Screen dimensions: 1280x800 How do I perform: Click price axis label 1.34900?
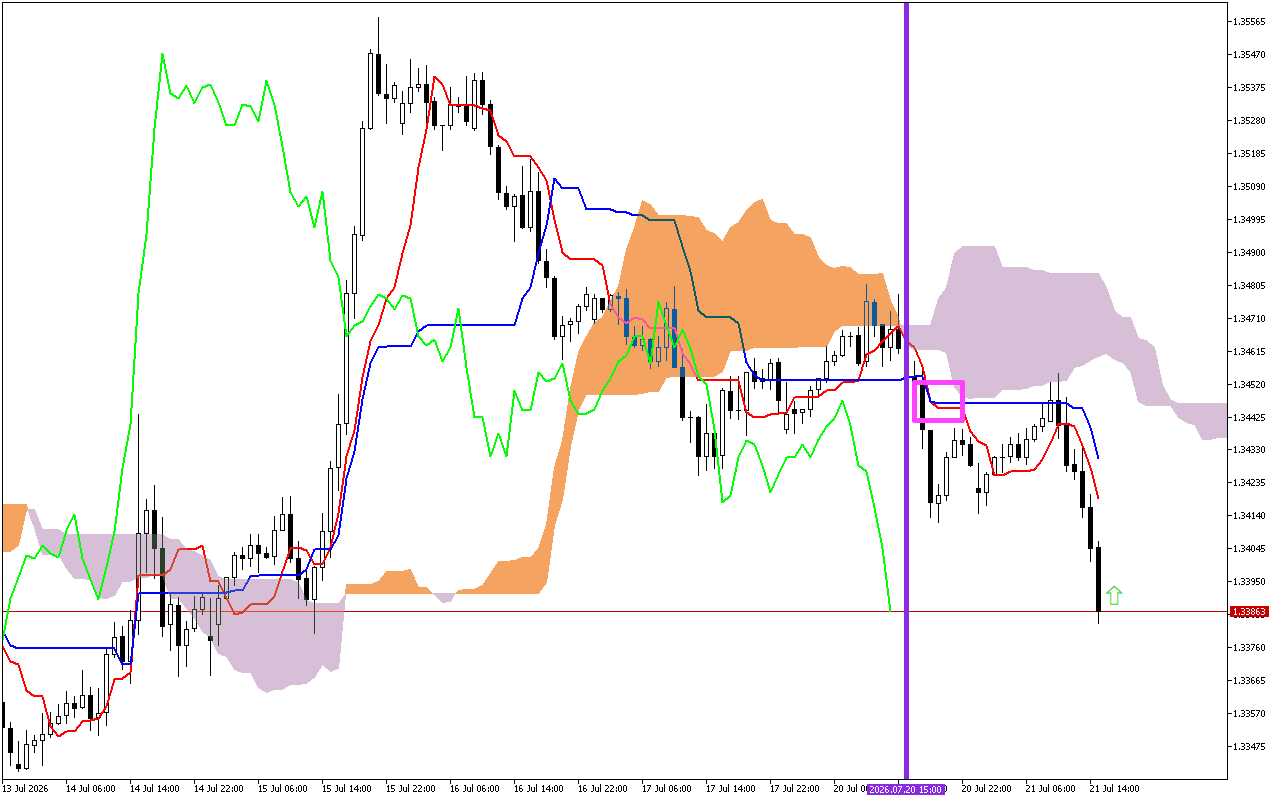pos(1250,252)
